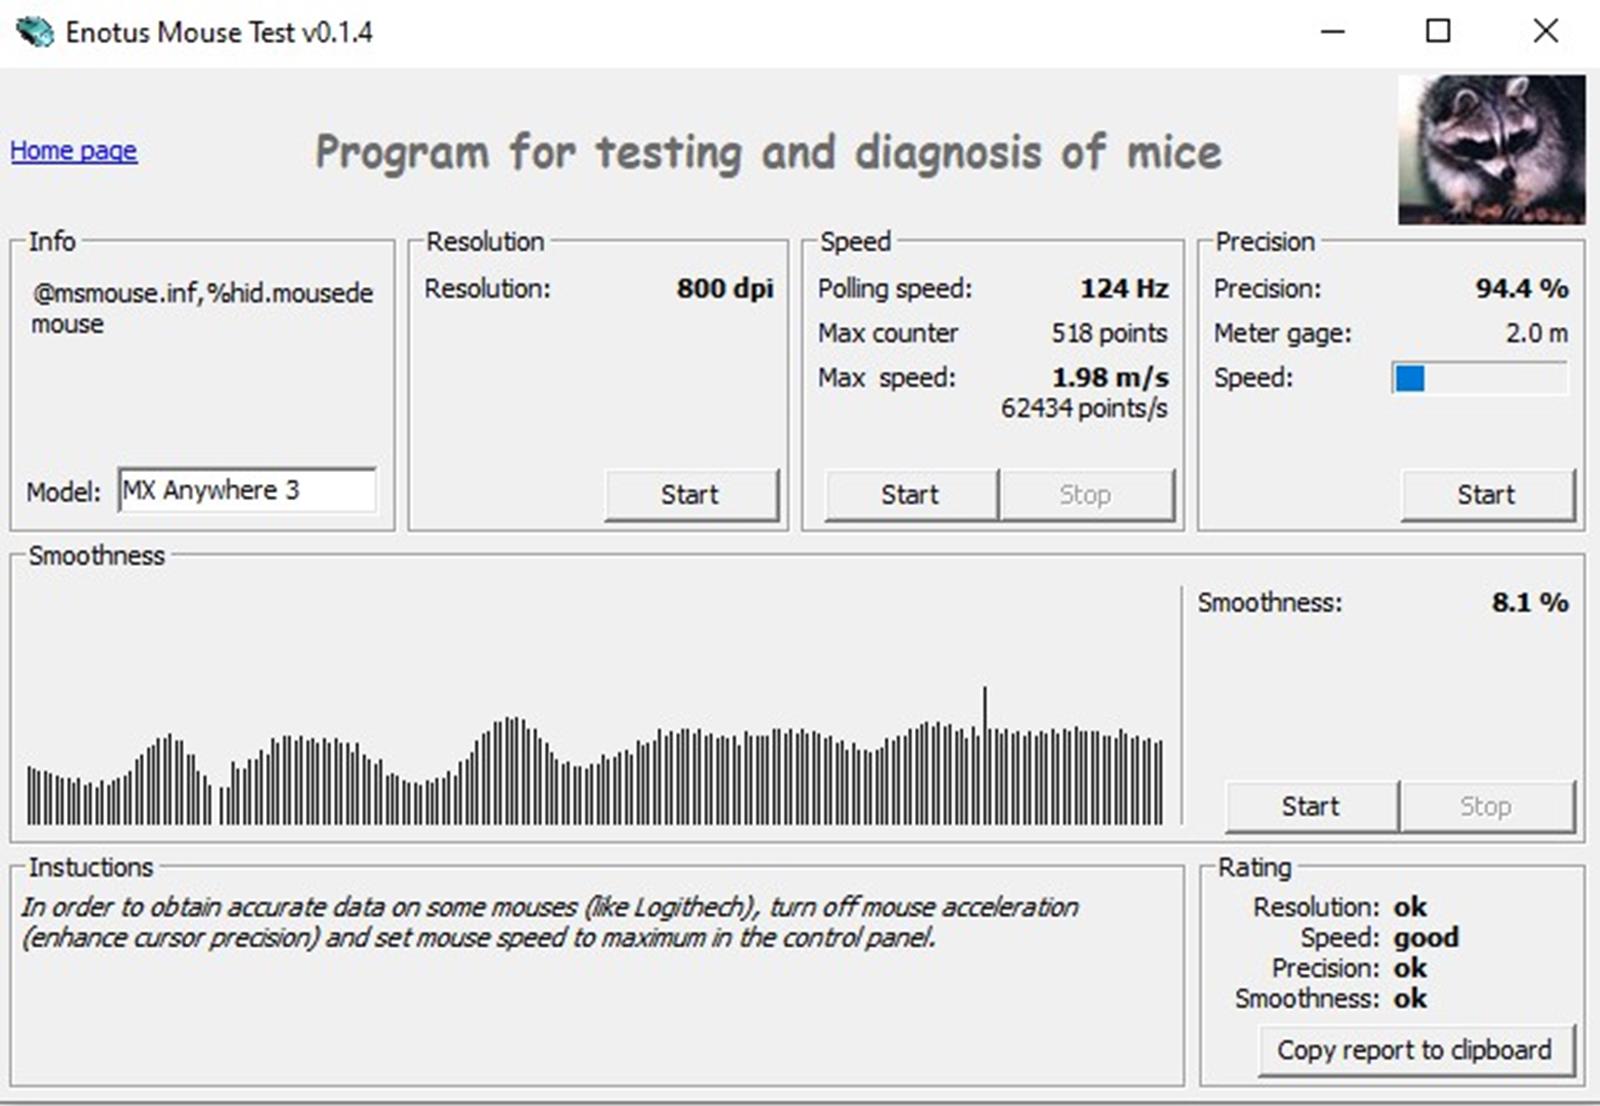Stop the Smoothness test

1485,806
